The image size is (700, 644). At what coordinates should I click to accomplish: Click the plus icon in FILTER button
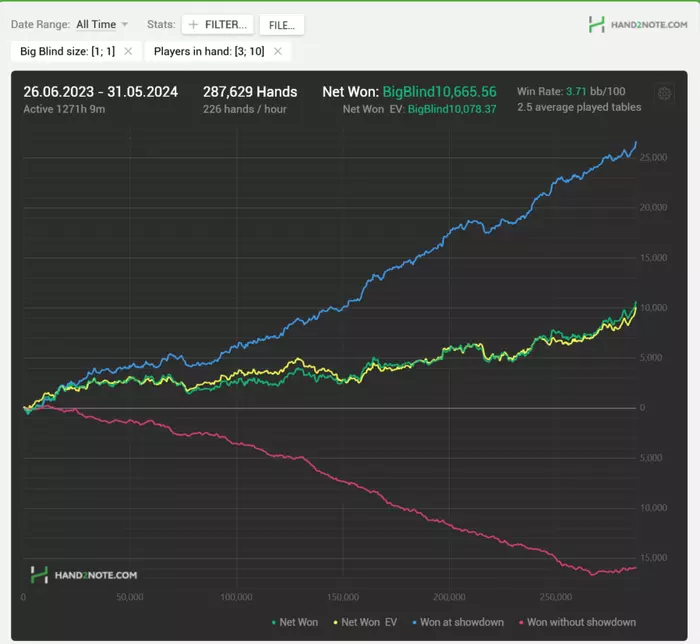[193, 25]
